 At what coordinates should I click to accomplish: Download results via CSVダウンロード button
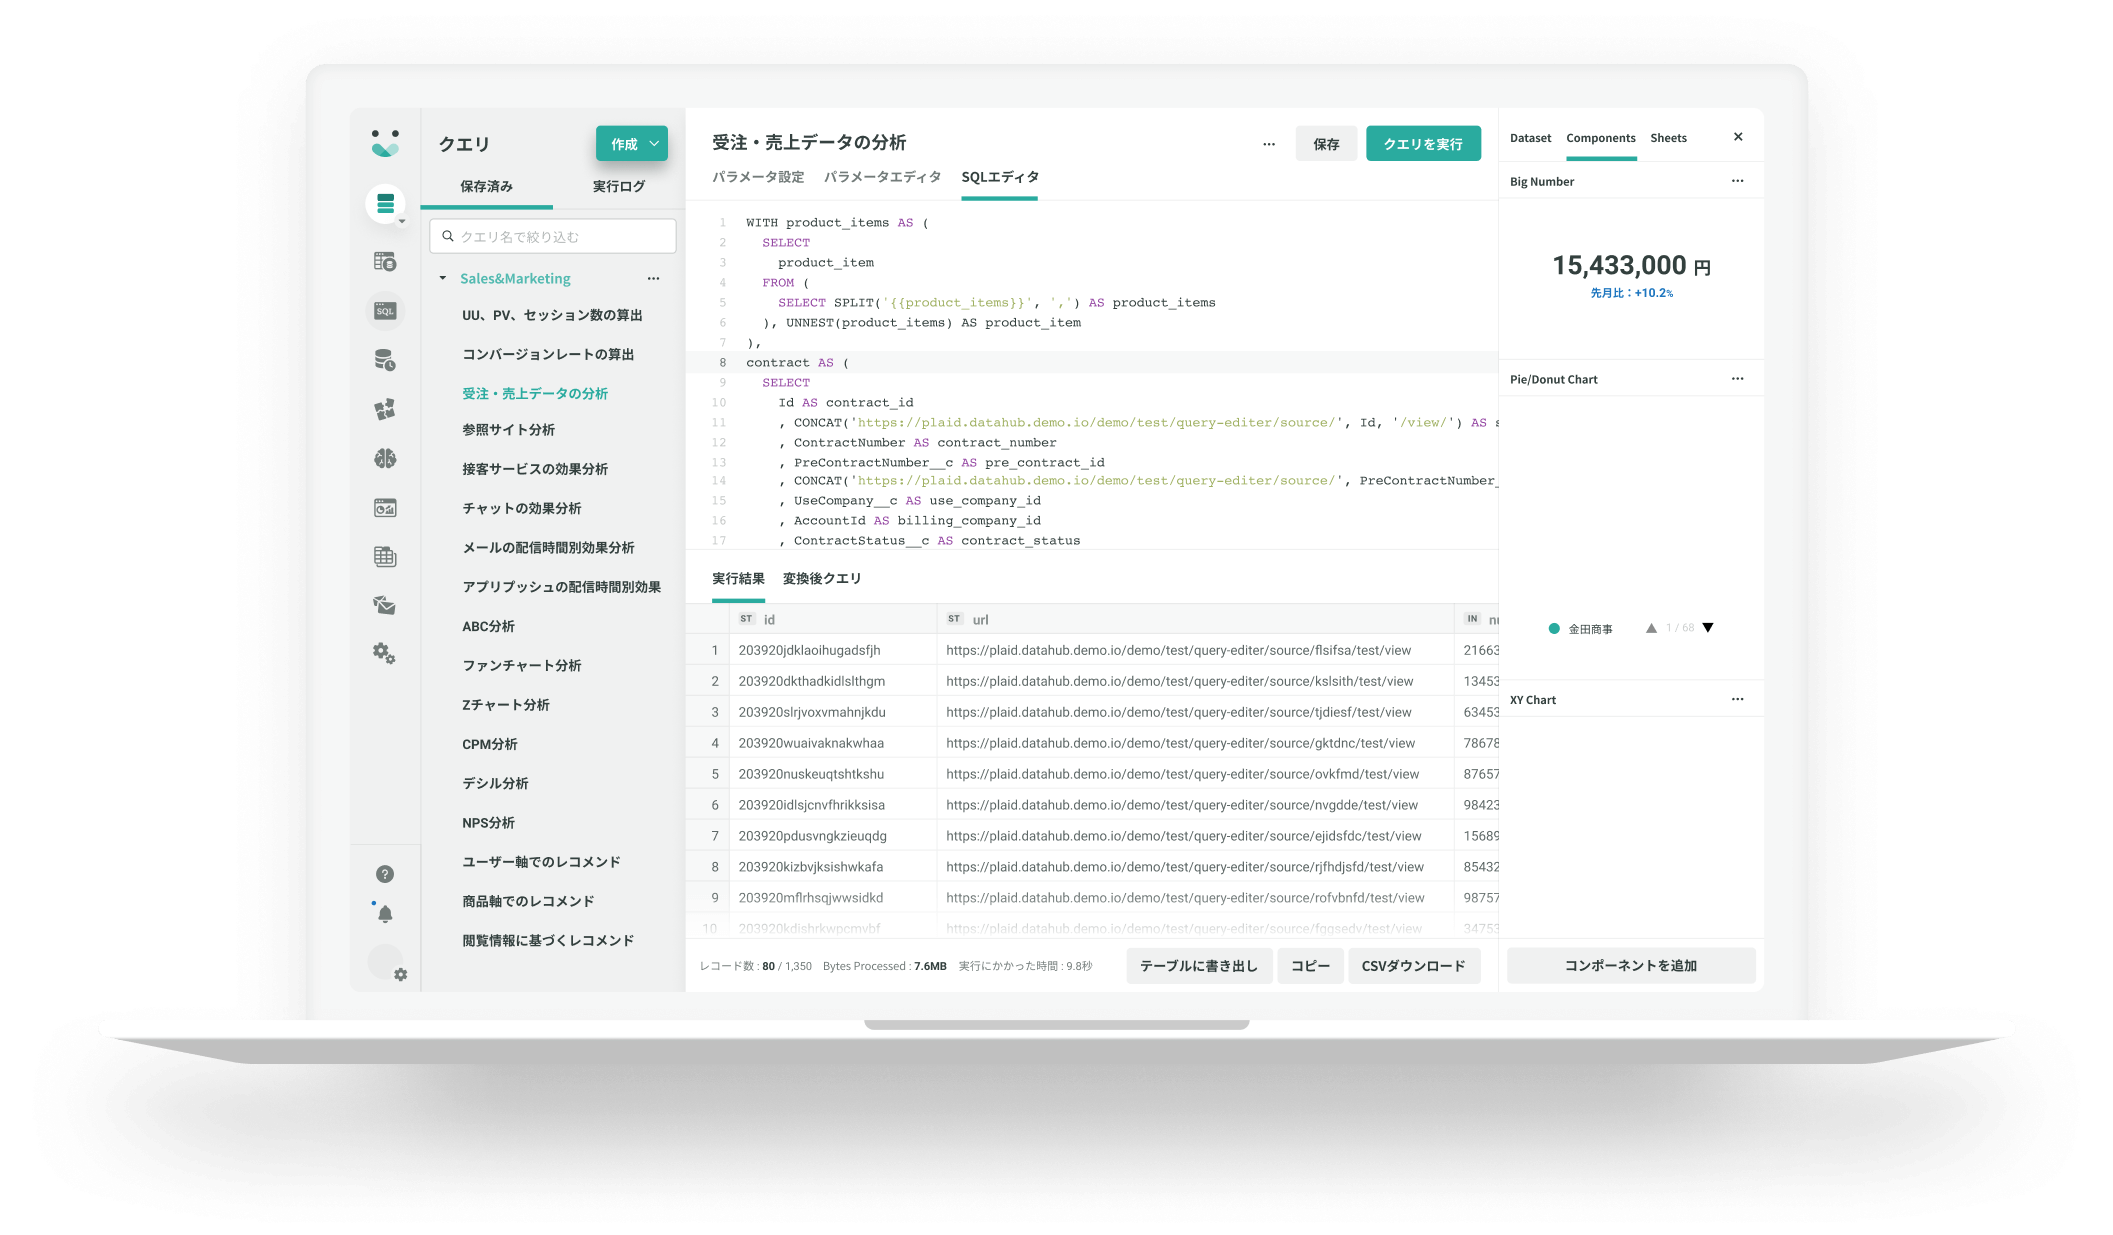[1414, 965]
